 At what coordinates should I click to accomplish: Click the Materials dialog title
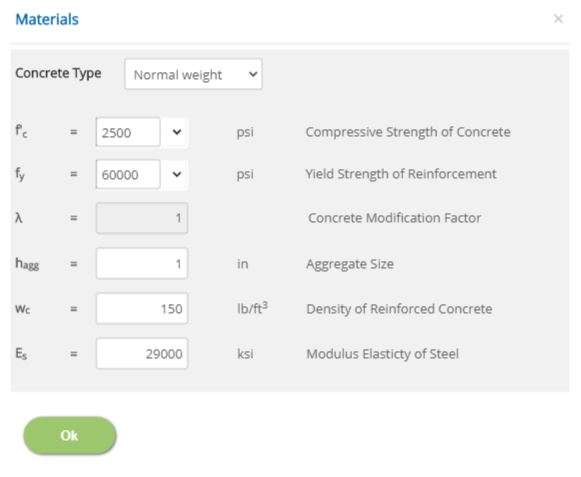(x=47, y=19)
